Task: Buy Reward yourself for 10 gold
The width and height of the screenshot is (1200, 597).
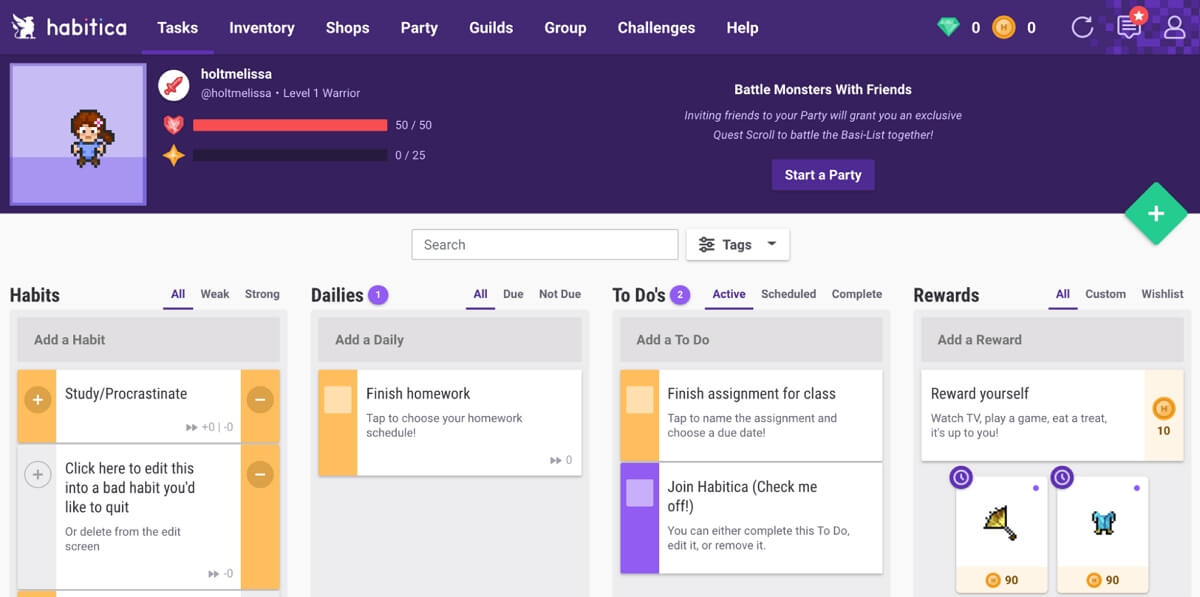Action: [x=1163, y=416]
